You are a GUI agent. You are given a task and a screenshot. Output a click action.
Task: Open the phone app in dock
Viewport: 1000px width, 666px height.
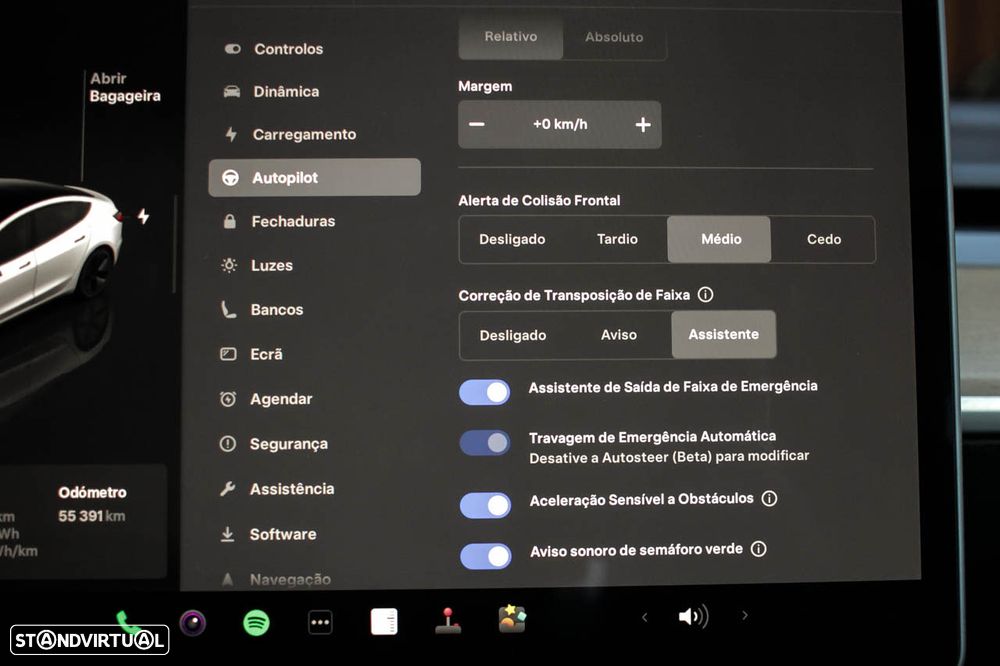pos(126,620)
